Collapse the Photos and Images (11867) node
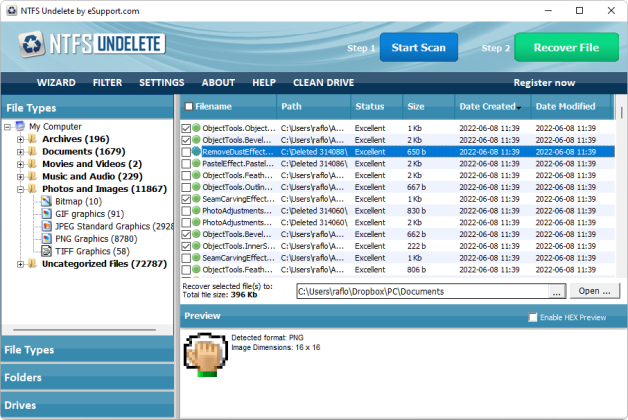The width and height of the screenshot is (628, 420). tap(20, 189)
